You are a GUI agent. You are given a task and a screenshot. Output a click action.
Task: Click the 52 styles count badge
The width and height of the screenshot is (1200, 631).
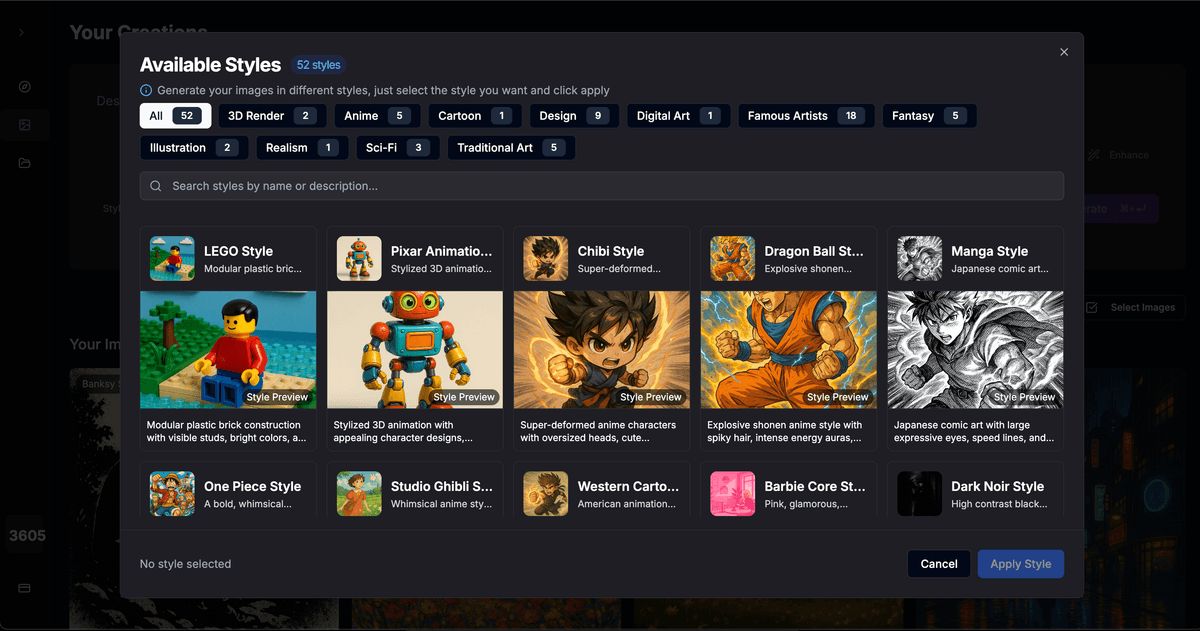319,65
